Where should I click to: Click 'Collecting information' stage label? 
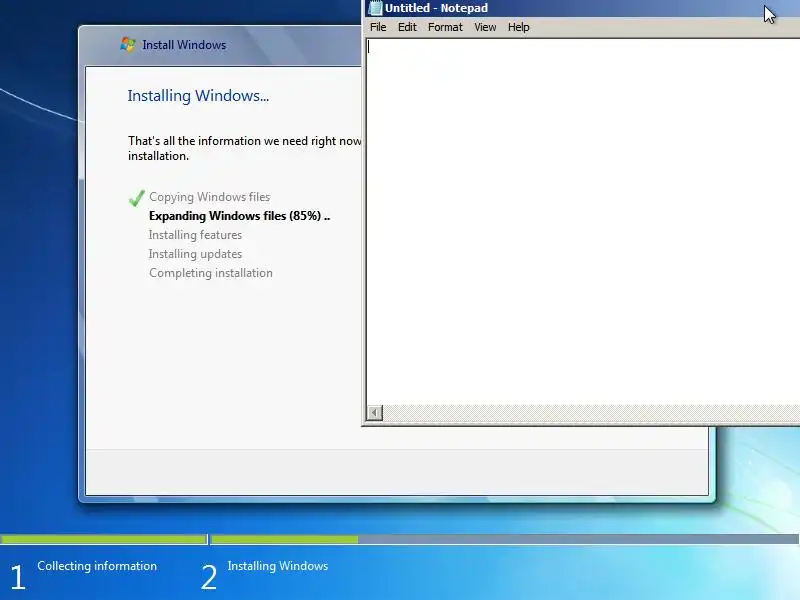click(x=97, y=566)
